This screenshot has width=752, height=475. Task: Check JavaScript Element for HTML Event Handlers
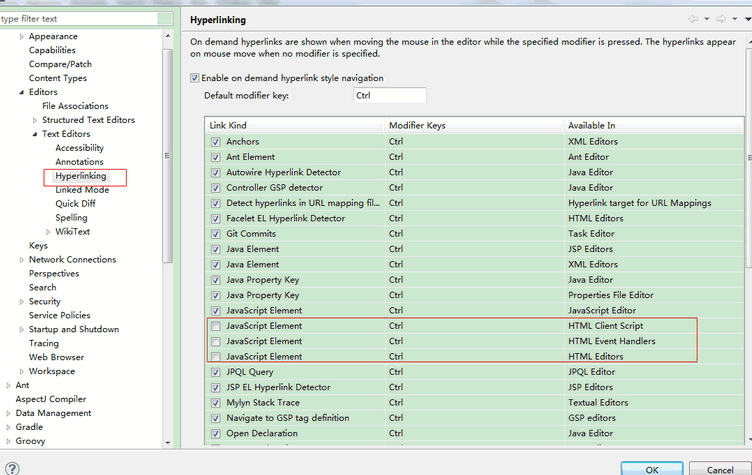[x=216, y=341]
